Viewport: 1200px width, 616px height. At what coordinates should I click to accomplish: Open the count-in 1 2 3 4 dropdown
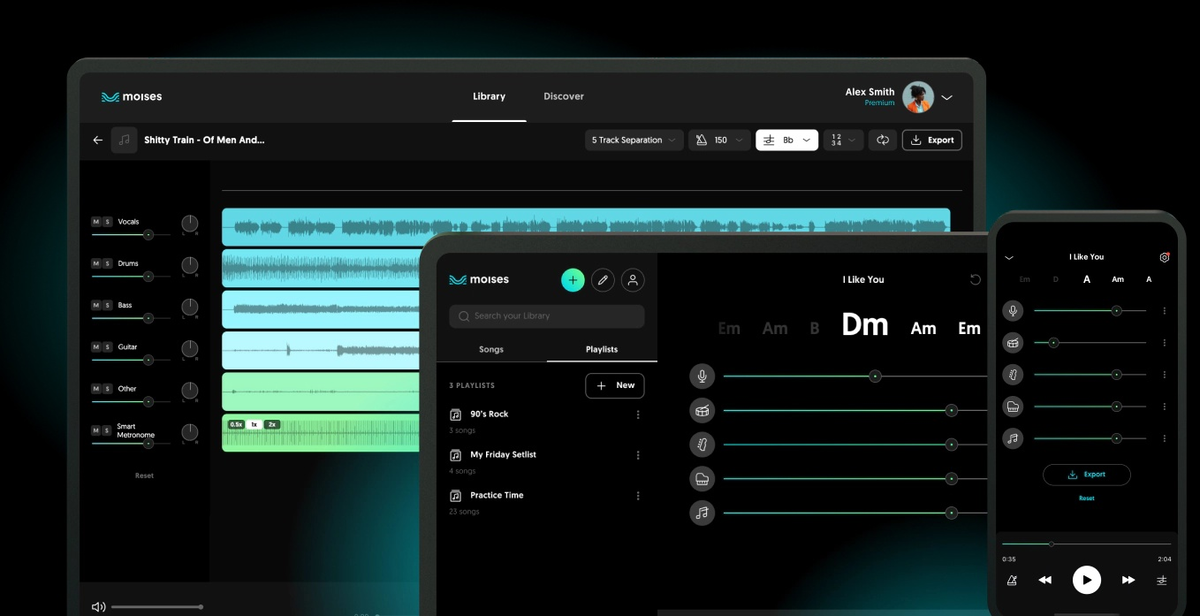coord(843,140)
